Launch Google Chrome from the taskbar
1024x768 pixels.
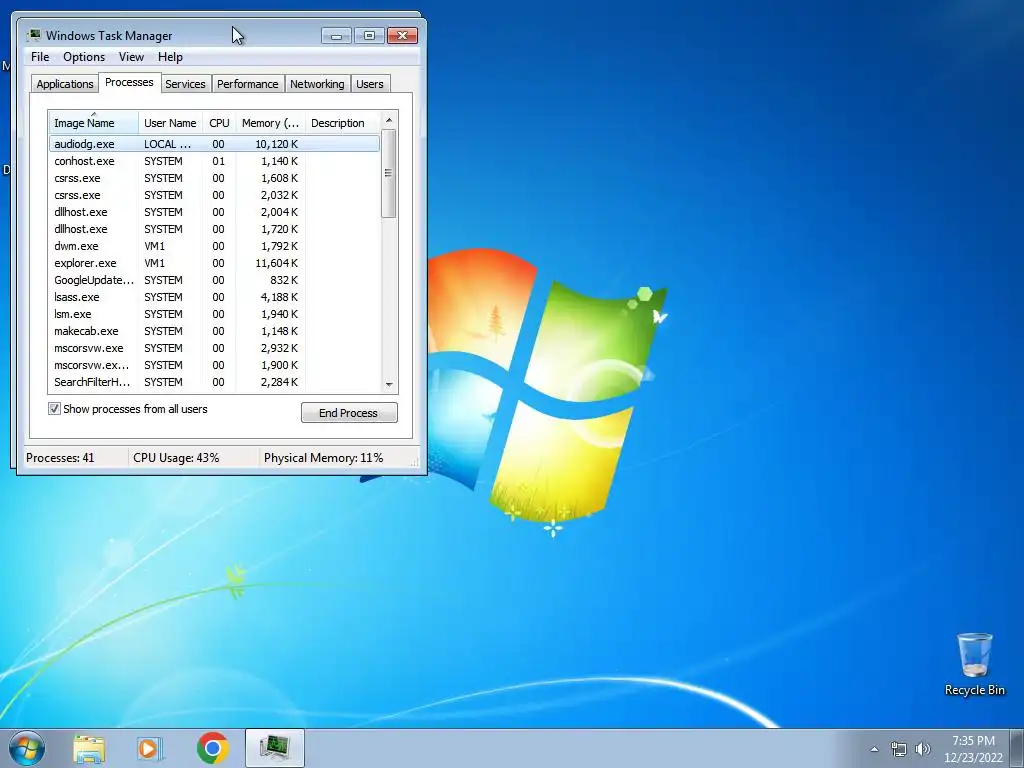click(213, 748)
